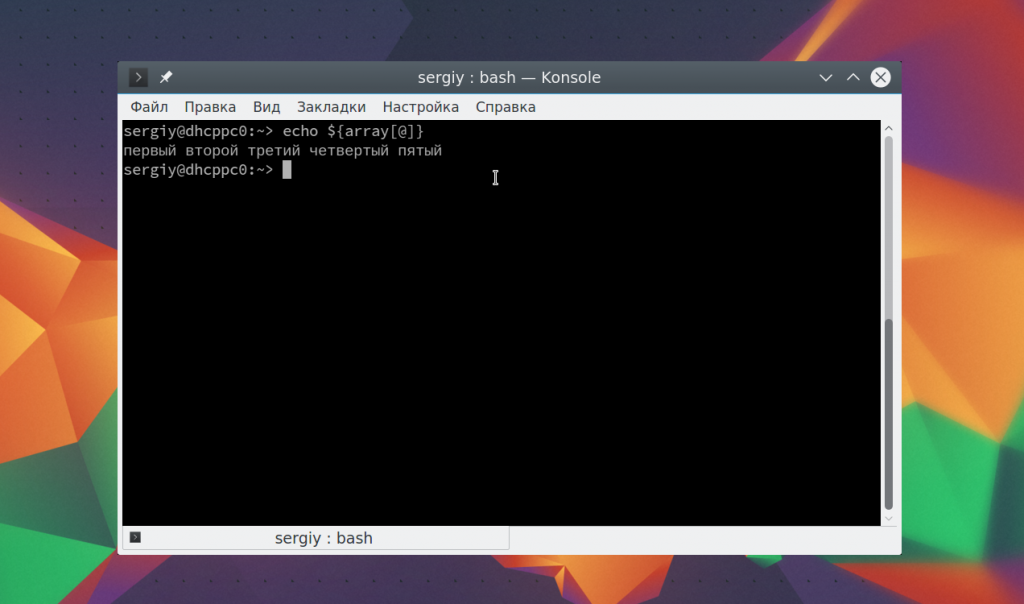Close the Konsole window

(x=880, y=78)
